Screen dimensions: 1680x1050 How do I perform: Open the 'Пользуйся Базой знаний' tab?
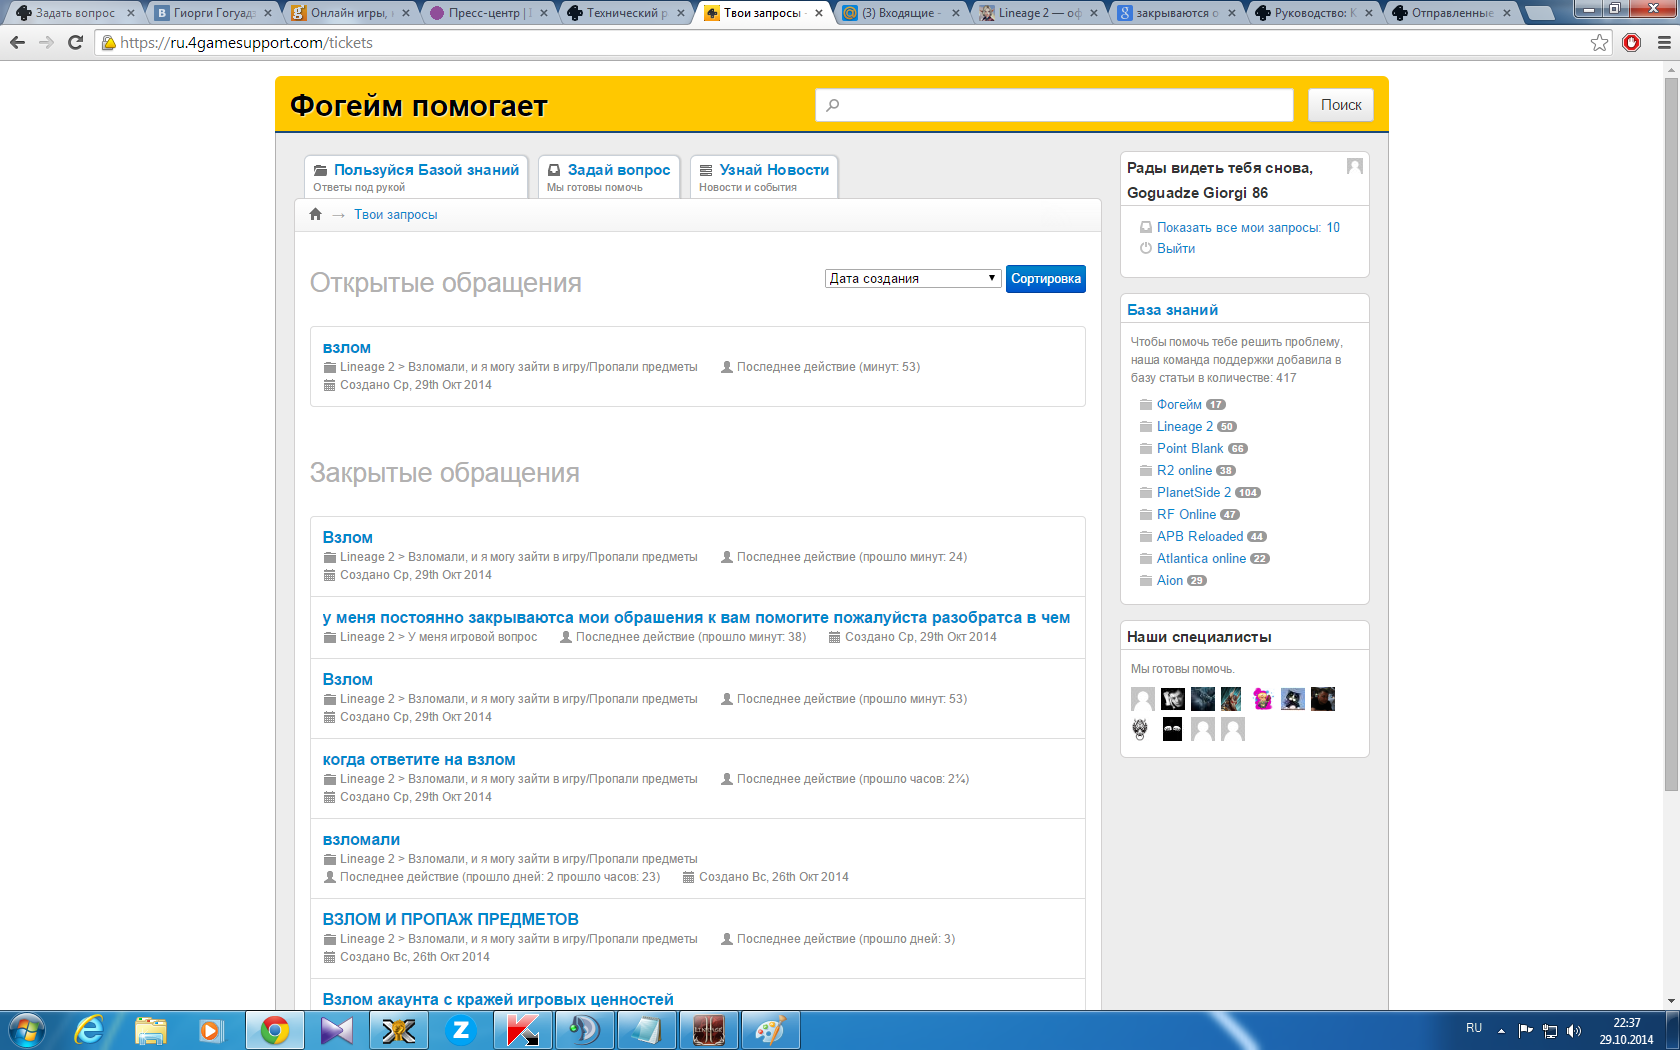(x=416, y=177)
